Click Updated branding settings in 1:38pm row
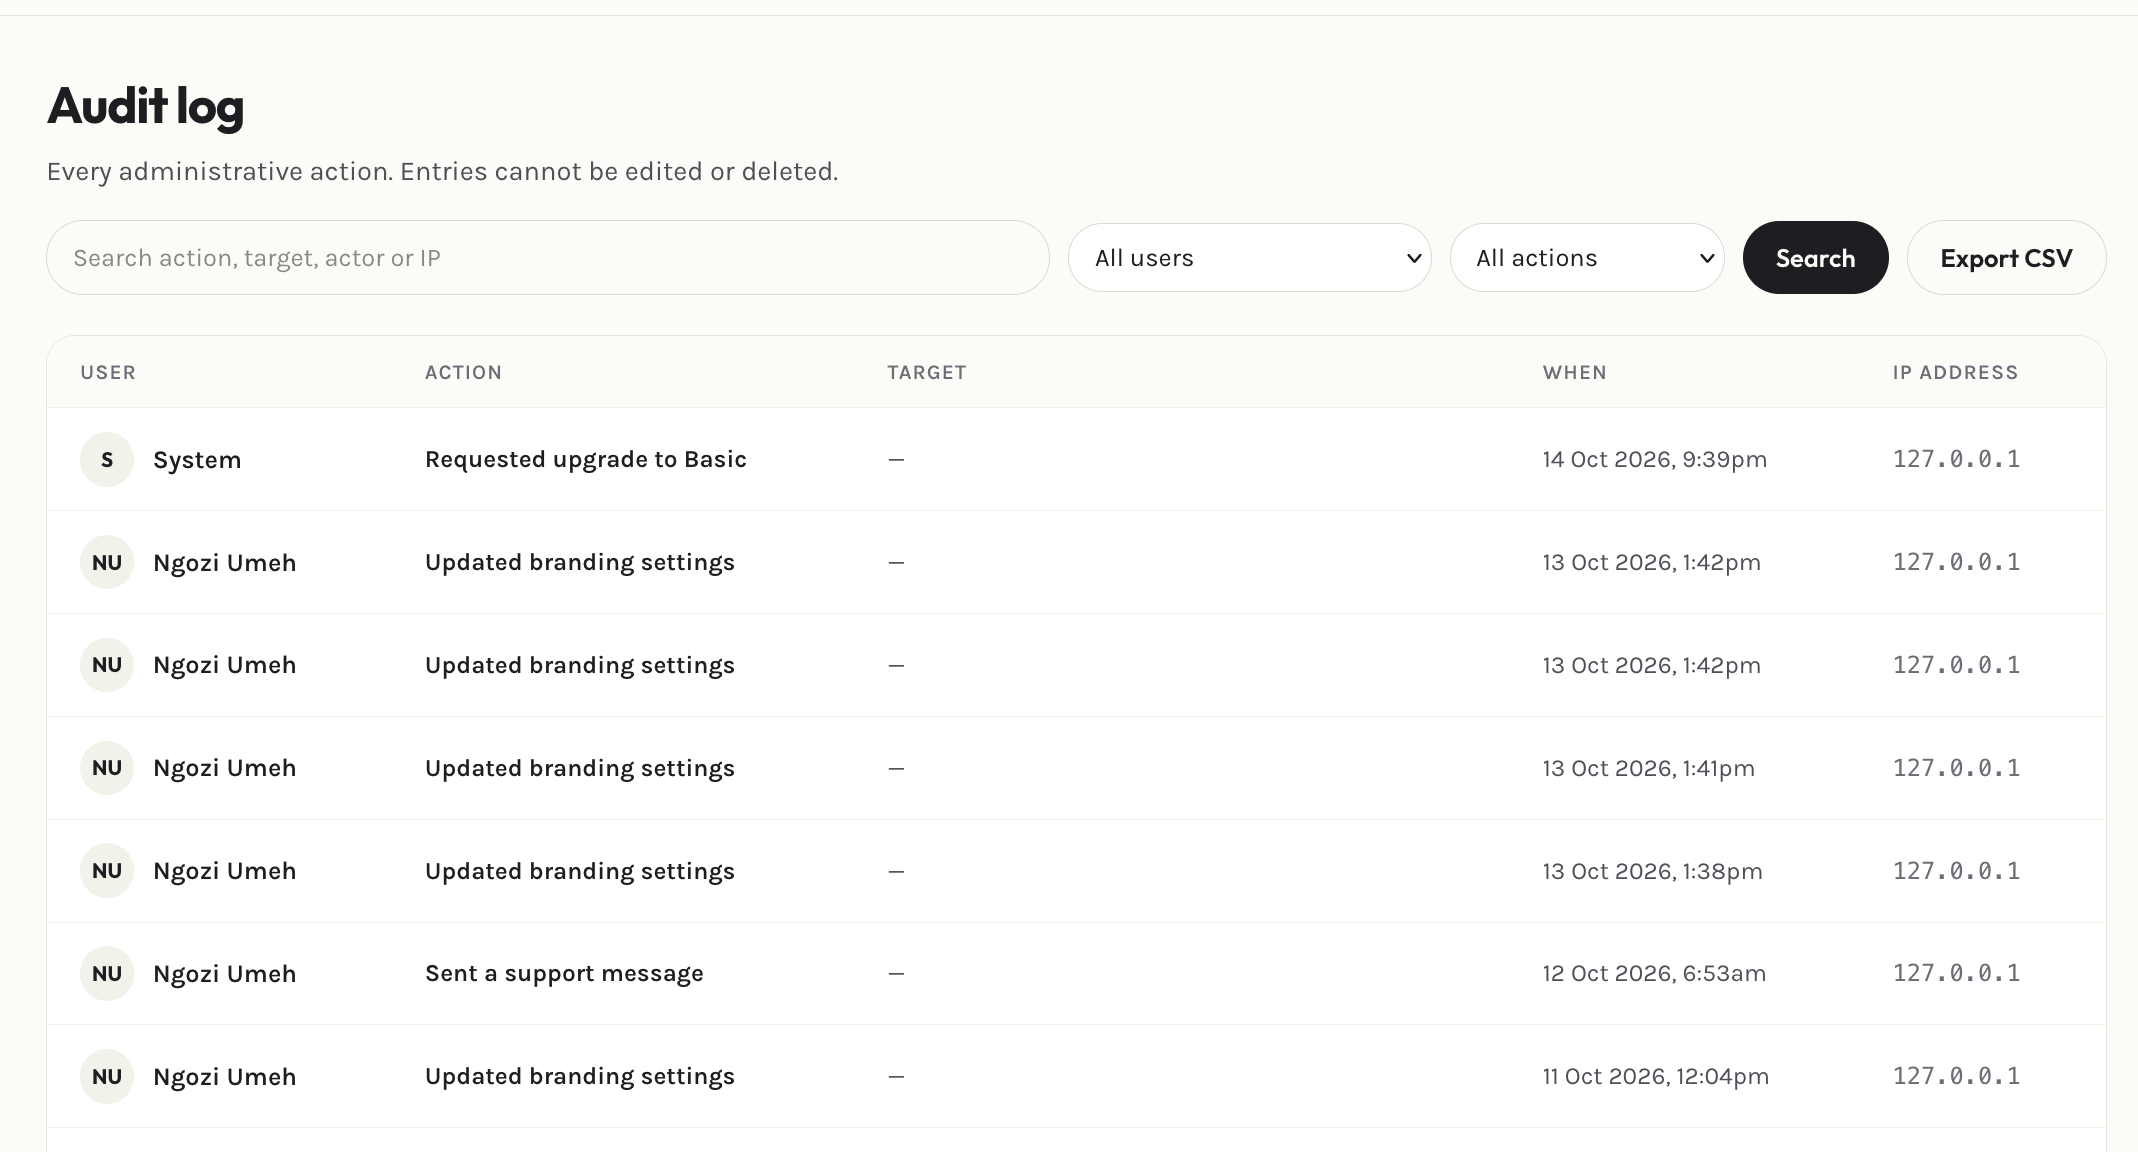Image resolution: width=2138 pixels, height=1152 pixels. tap(580, 871)
